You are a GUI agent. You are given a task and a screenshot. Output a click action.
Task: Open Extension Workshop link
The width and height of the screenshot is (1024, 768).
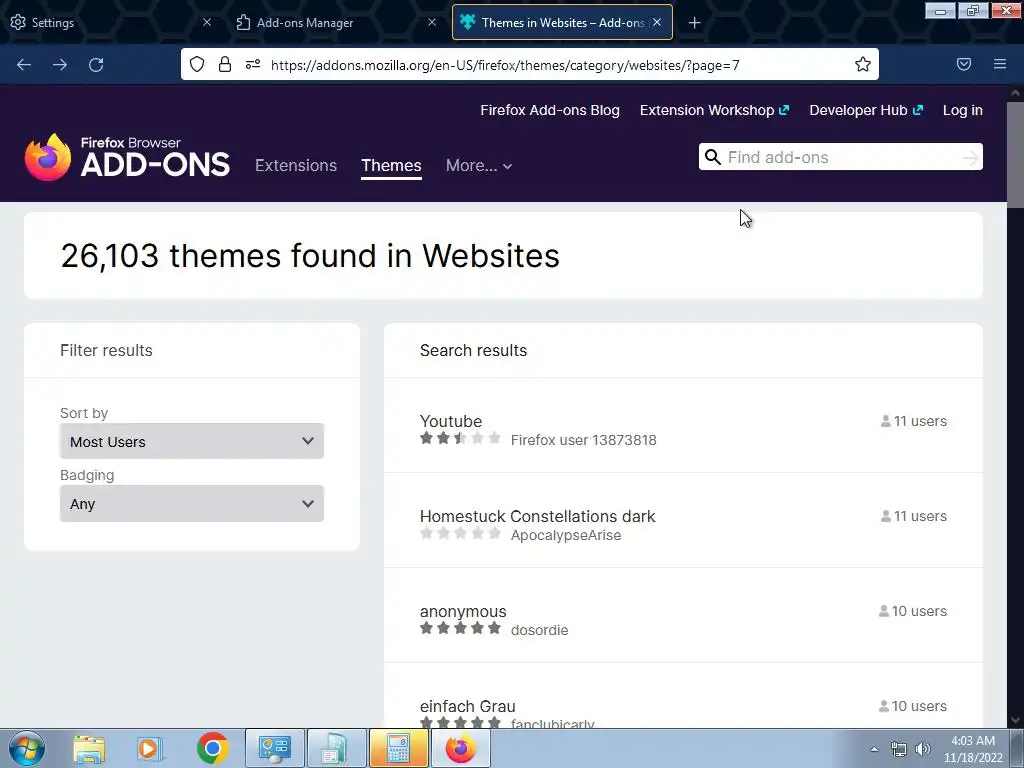(x=714, y=110)
